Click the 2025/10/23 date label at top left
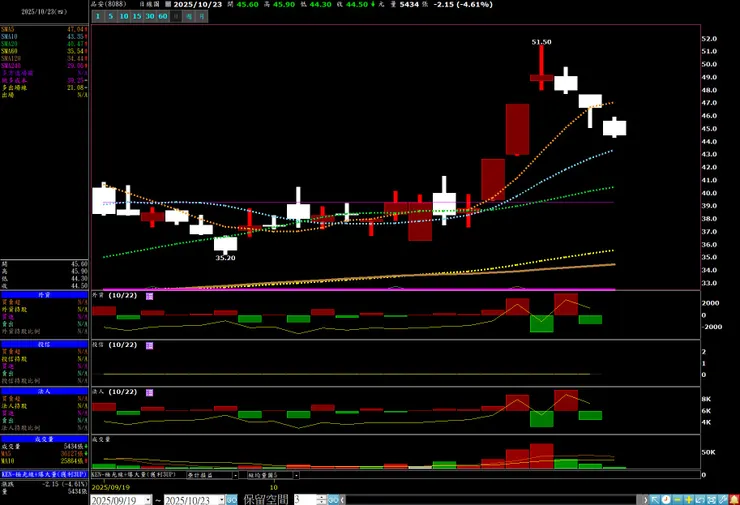The height and width of the screenshot is (505, 740). tap(44, 12)
